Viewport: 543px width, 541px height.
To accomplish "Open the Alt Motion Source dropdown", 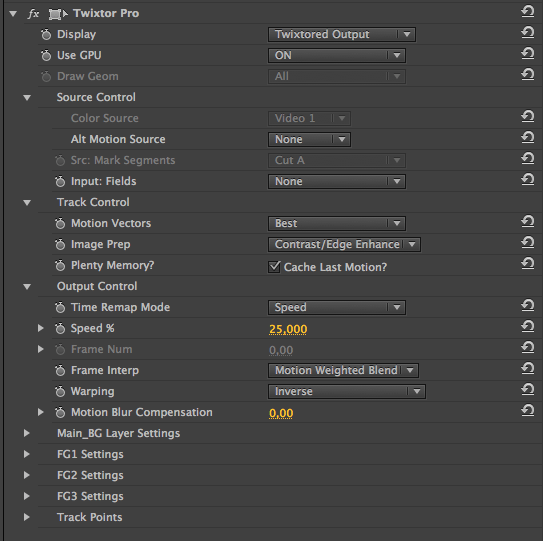I will 309,139.
